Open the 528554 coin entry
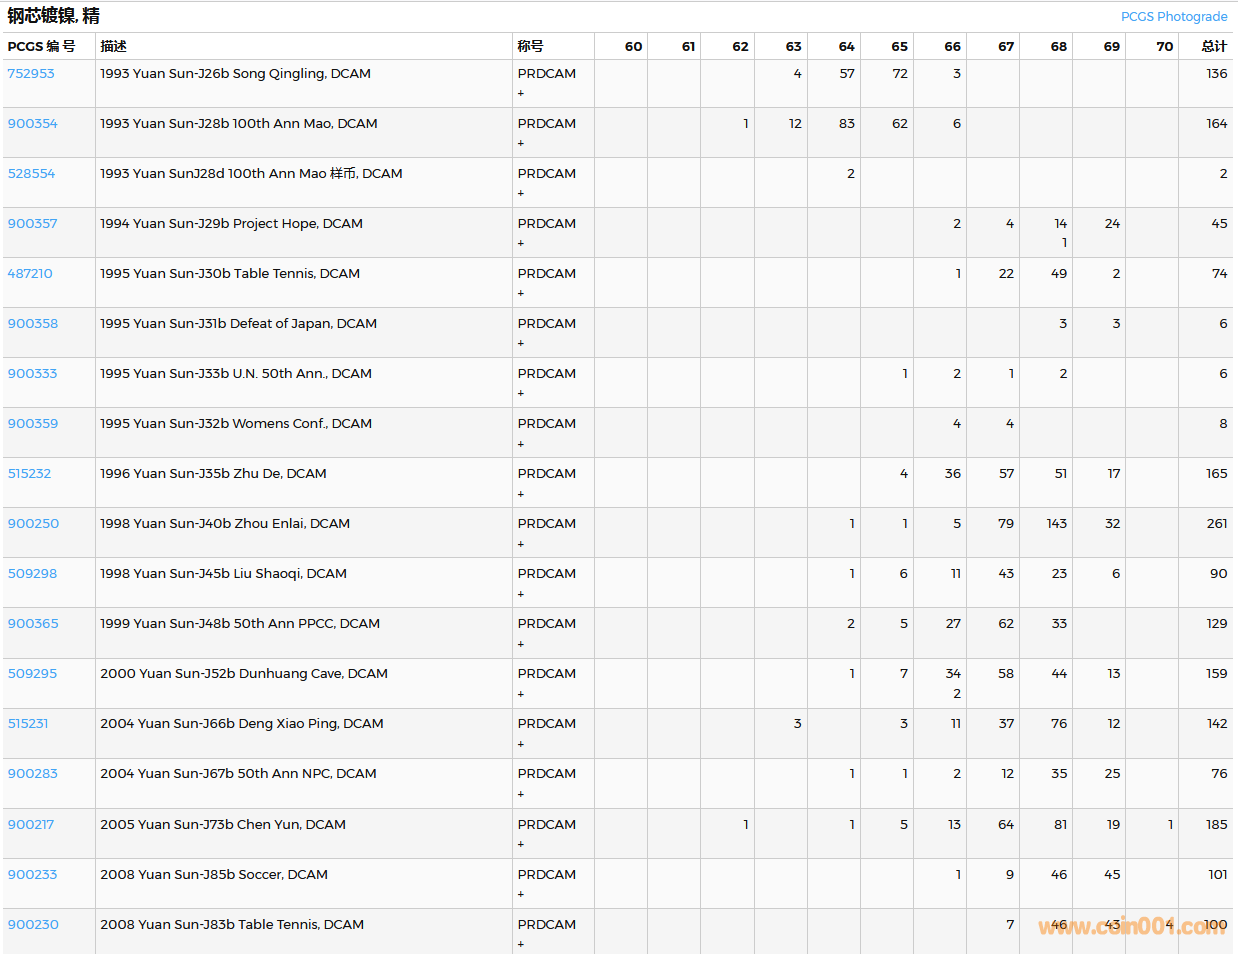This screenshot has width=1238, height=954. click(32, 174)
